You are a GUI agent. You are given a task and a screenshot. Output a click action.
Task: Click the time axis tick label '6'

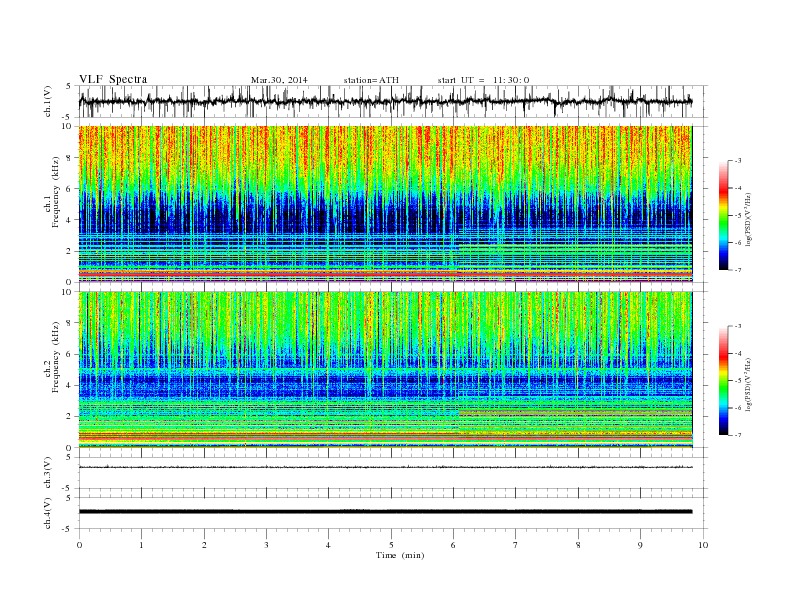coord(453,545)
